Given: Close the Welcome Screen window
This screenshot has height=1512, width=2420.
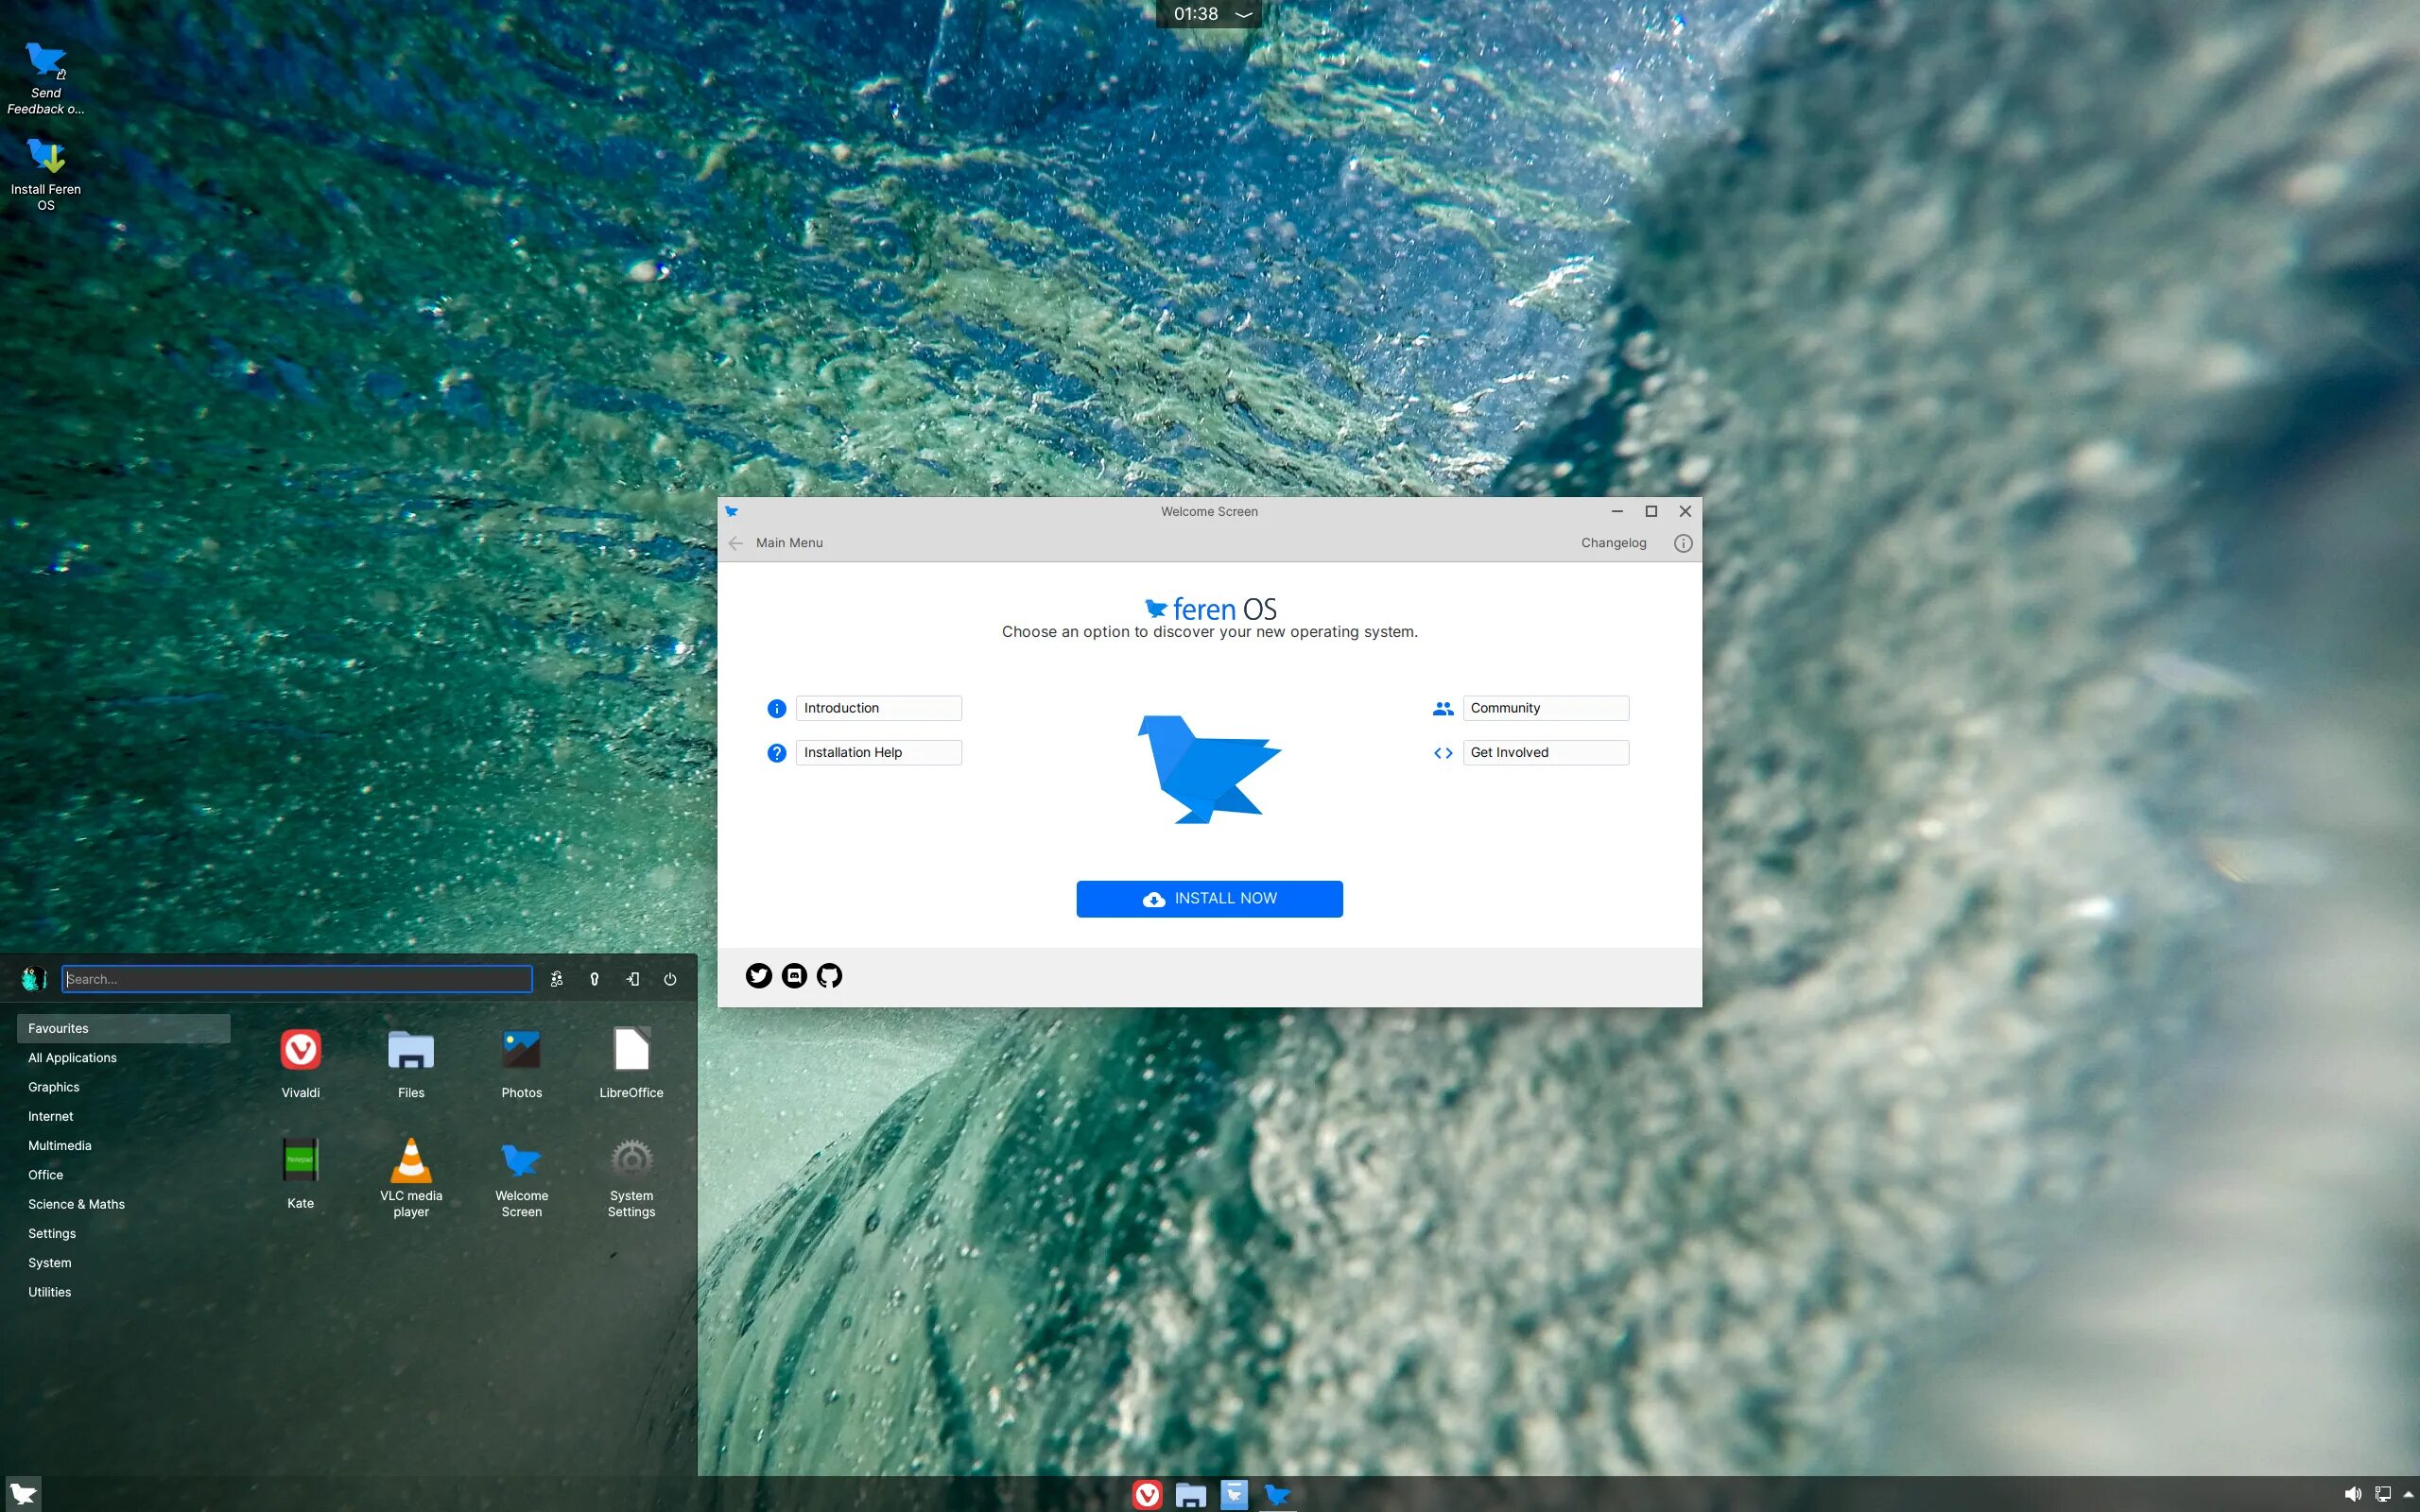Looking at the screenshot, I should click(1685, 511).
